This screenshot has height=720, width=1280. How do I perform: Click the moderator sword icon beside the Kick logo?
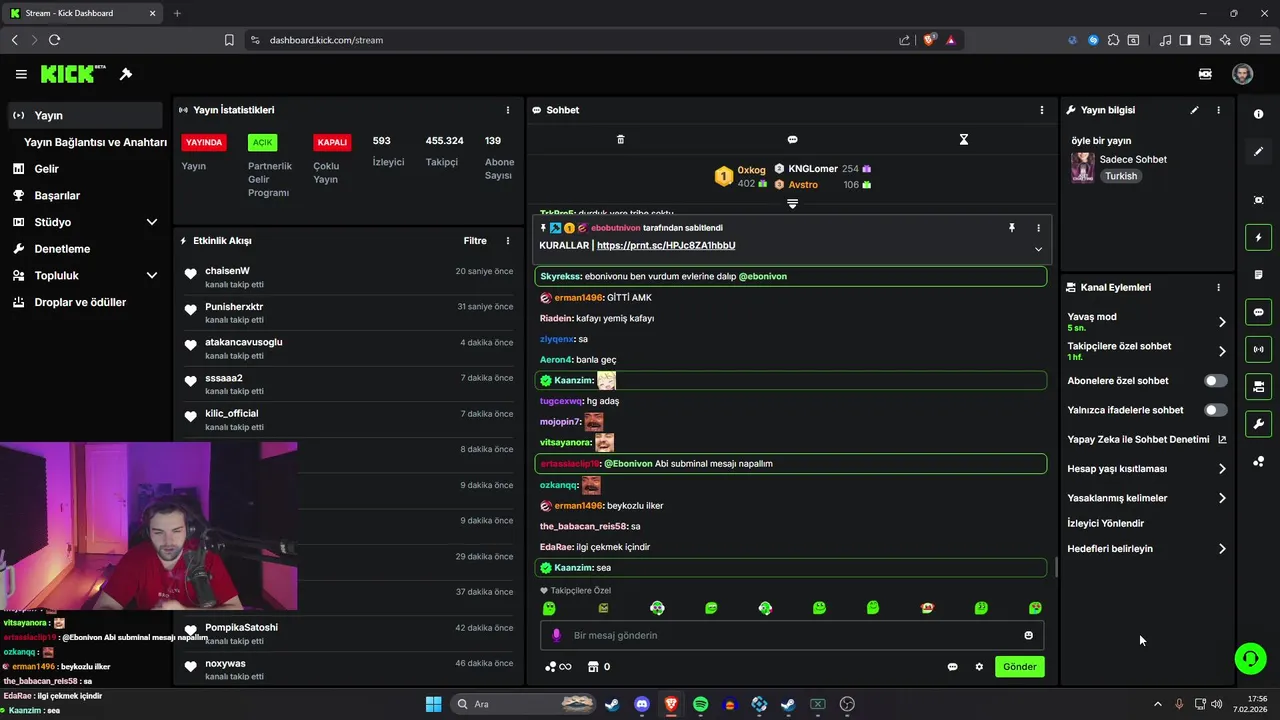click(x=126, y=74)
